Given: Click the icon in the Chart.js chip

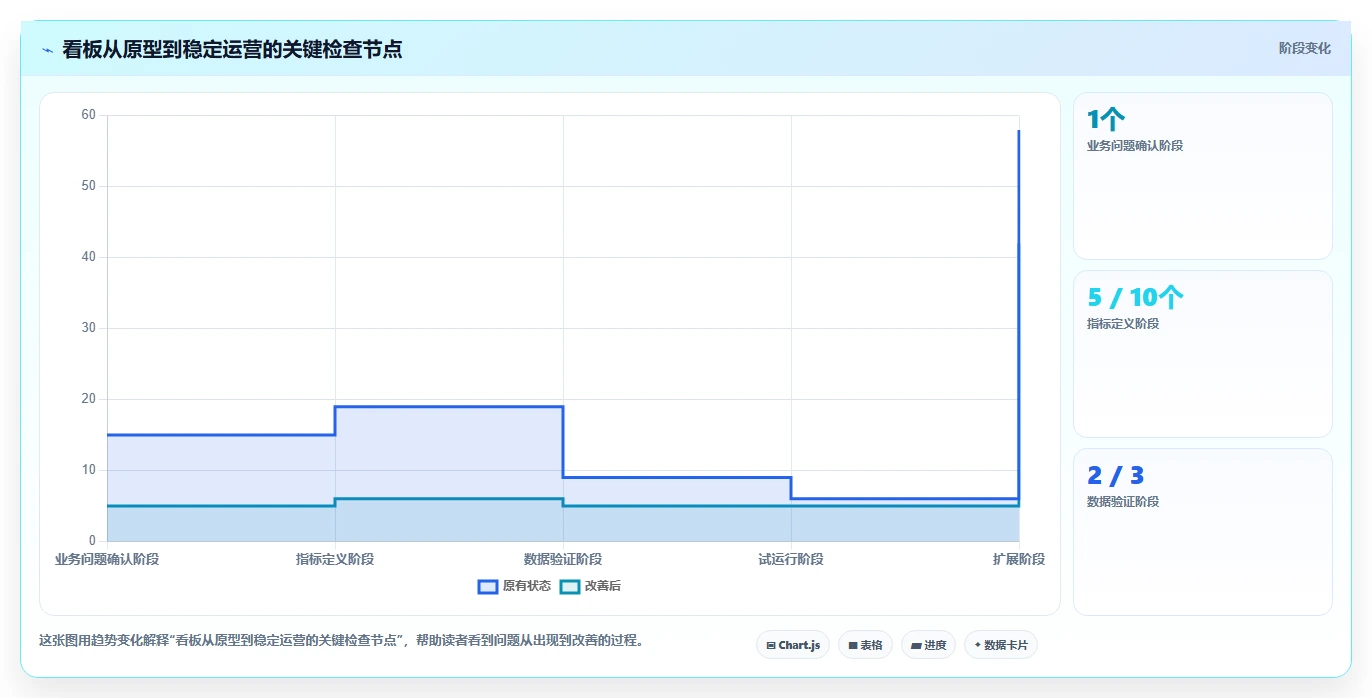Looking at the screenshot, I should [771, 646].
